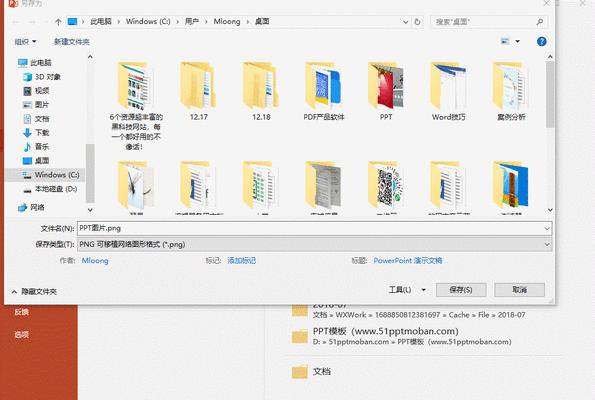
Task: Collapse folders with 隐藏文件夹 toggle
Action: tap(34, 291)
